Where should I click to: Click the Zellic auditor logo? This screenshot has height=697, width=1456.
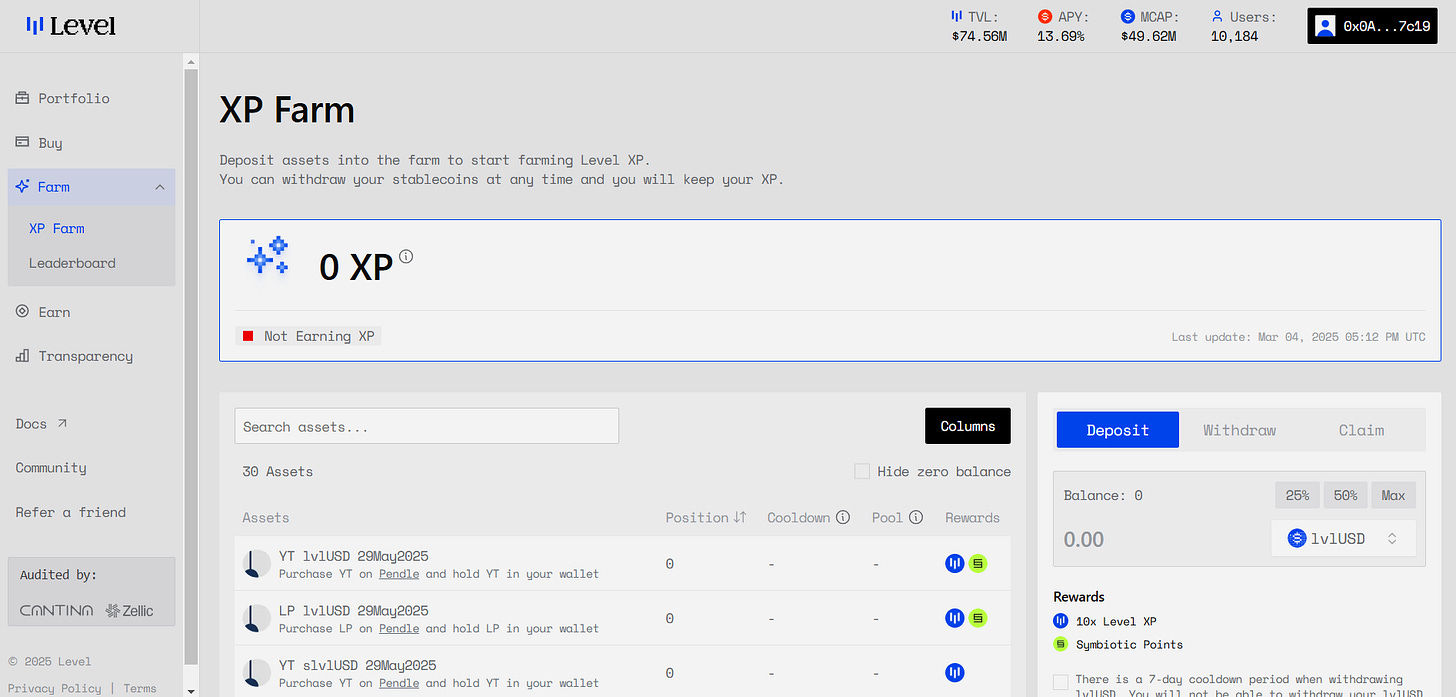coord(130,610)
